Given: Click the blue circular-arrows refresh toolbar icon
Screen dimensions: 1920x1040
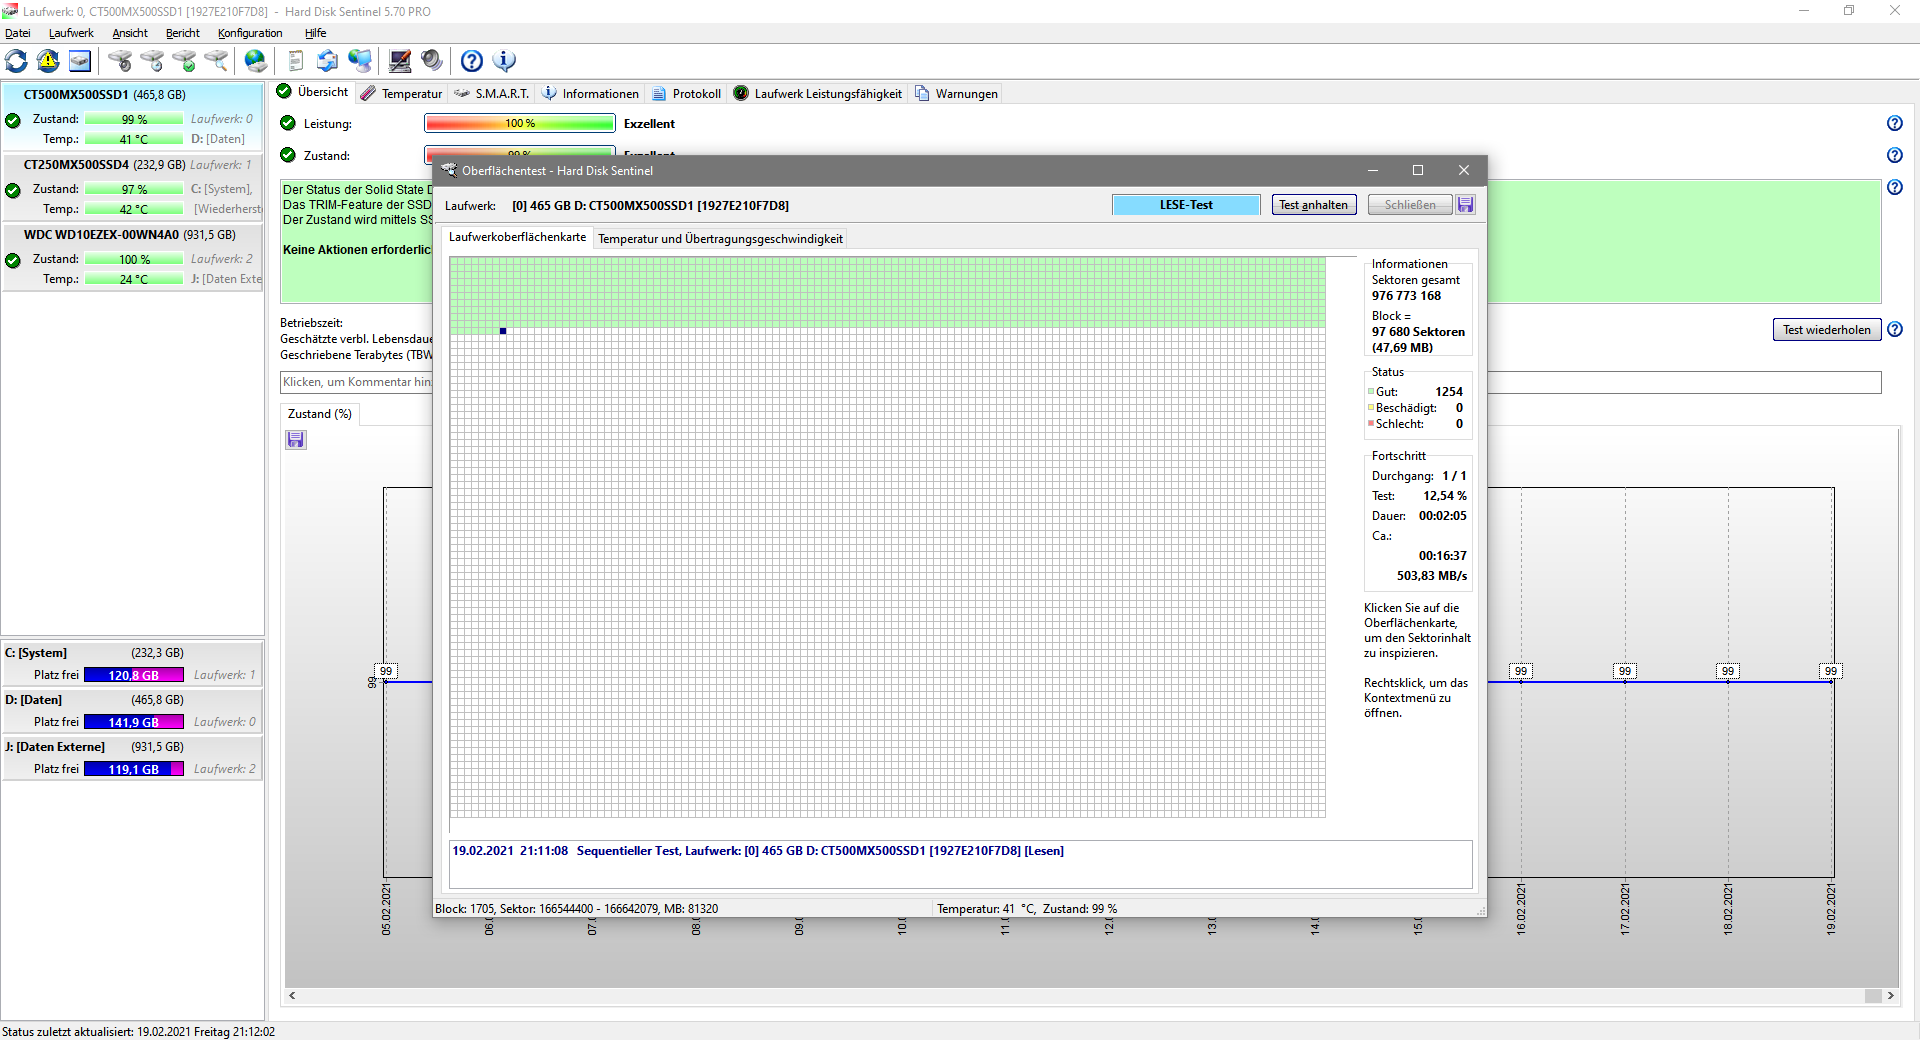Looking at the screenshot, I should point(17,61).
